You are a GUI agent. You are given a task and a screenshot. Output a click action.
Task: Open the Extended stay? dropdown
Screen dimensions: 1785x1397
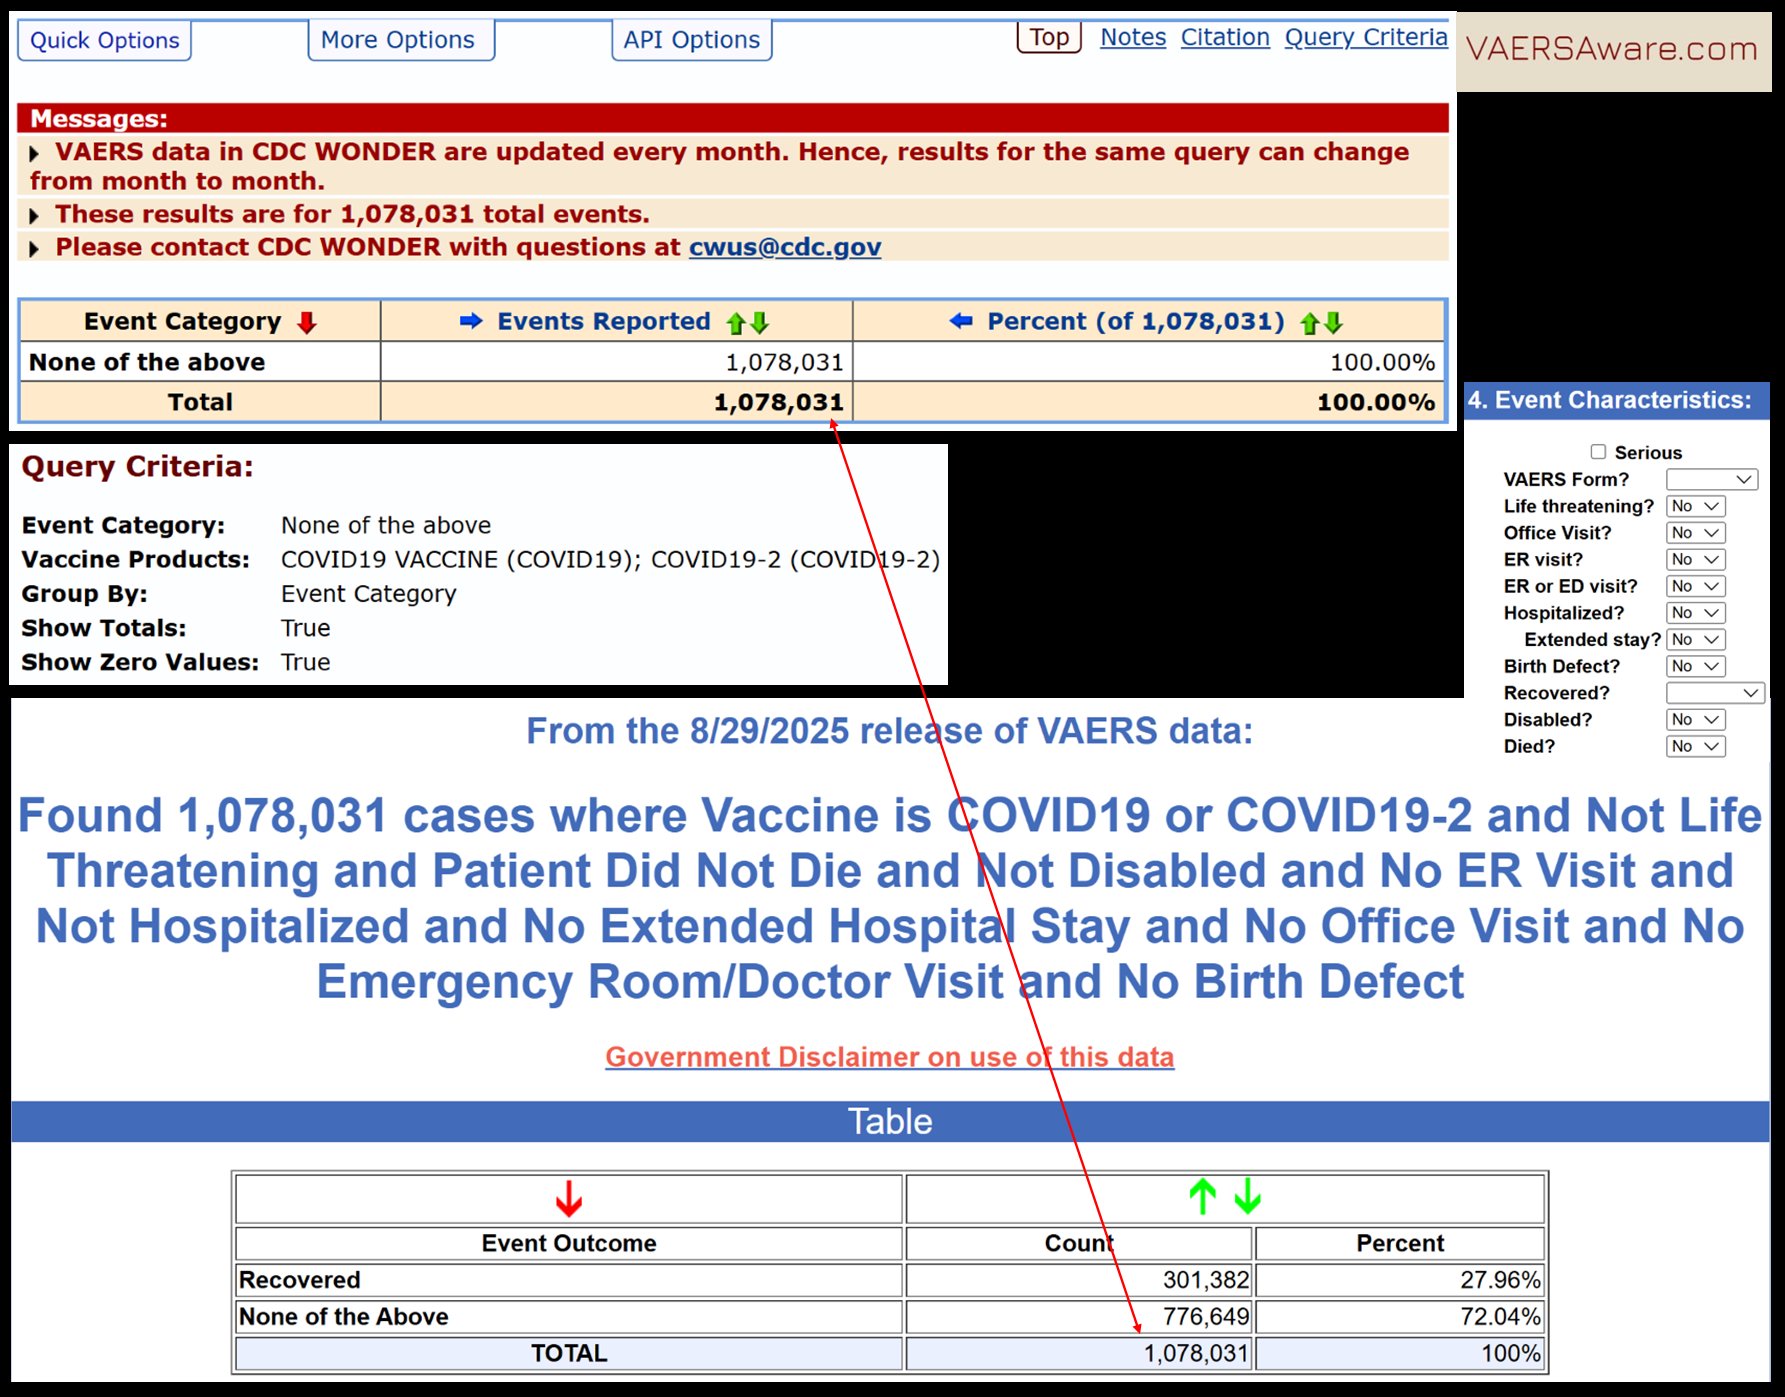1696,640
